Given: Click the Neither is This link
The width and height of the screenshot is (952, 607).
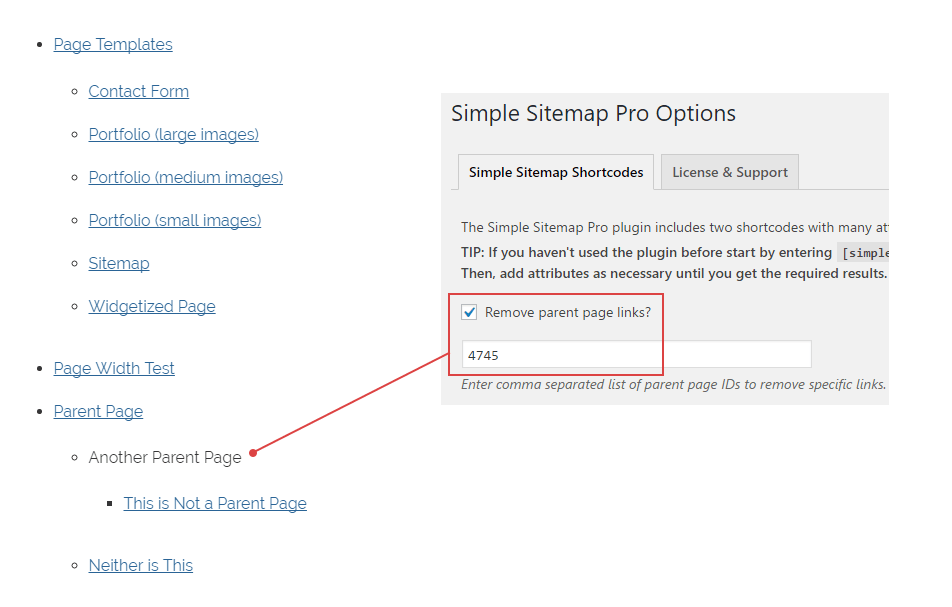Looking at the screenshot, I should pos(141,565).
